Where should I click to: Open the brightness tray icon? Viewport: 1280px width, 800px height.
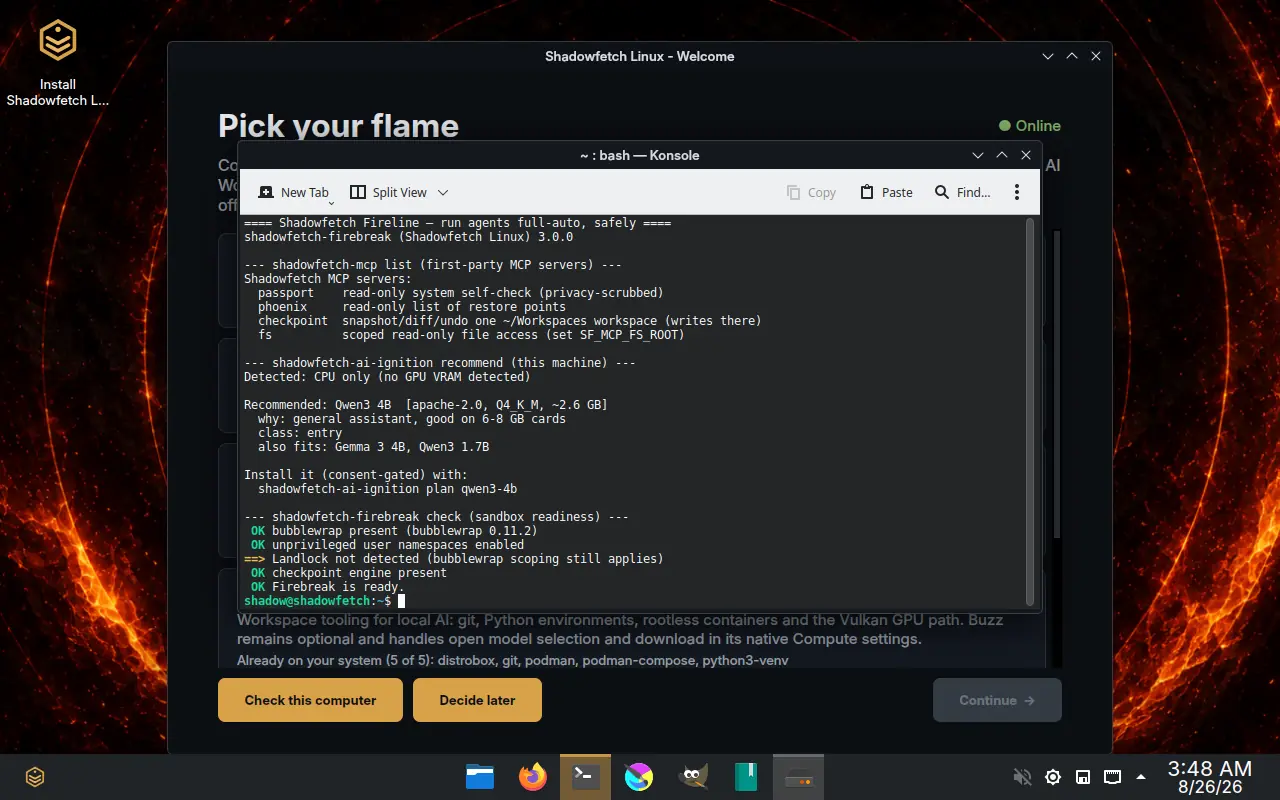coord(1052,777)
